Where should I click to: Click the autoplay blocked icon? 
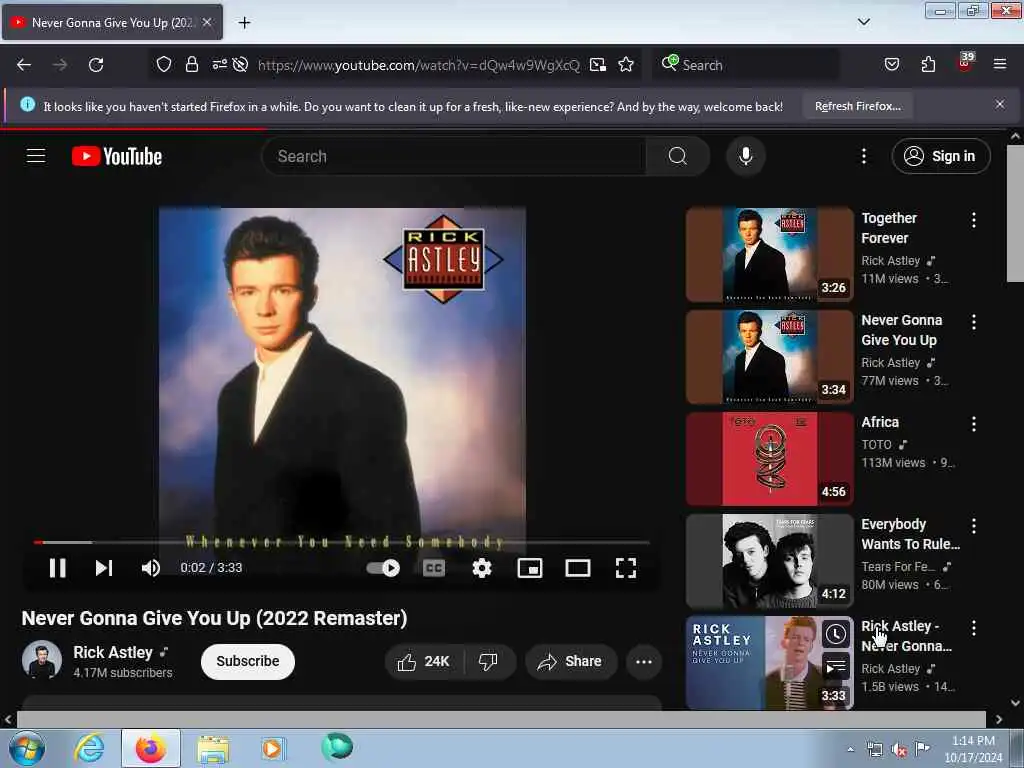(x=240, y=65)
